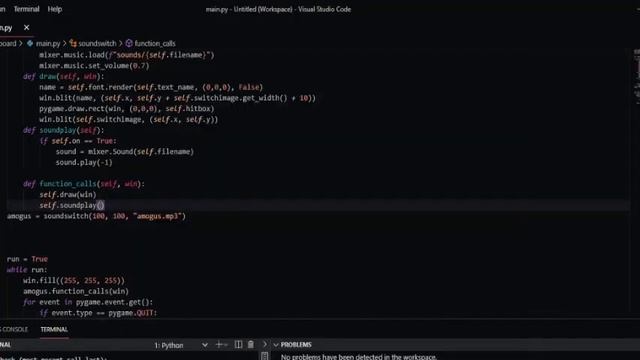Click the line "win.blit(self.switchimage, (self.x, self.y))"

pos(129,120)
